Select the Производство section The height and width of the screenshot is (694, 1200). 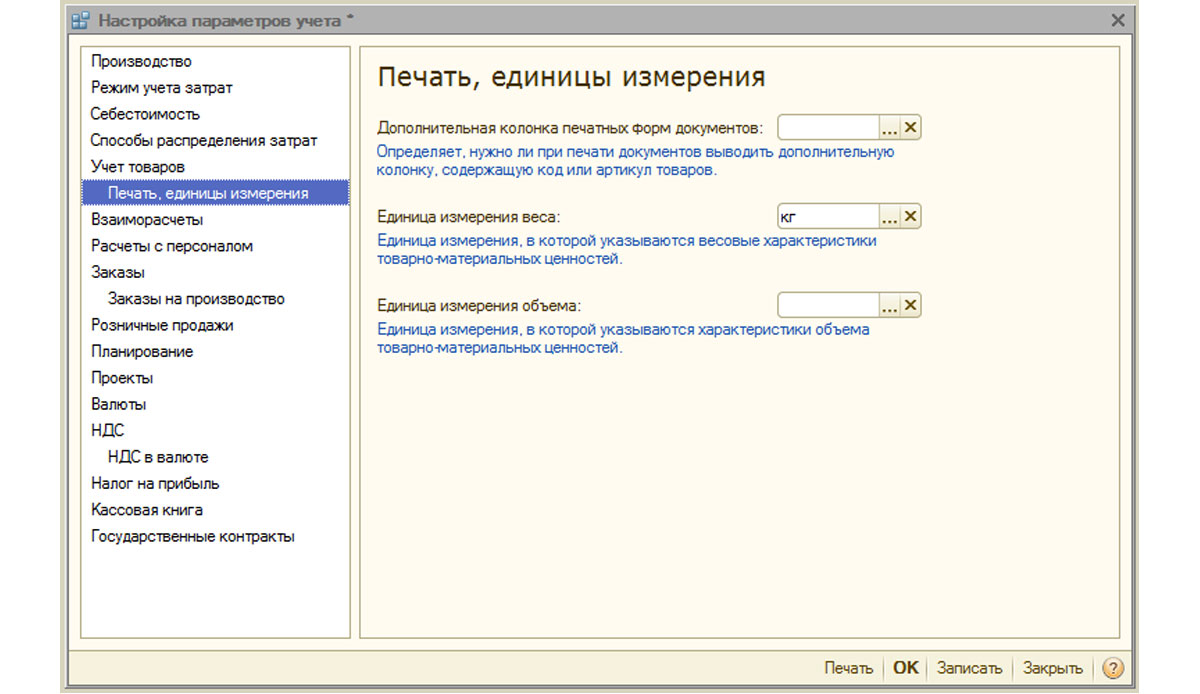(x=141, y=62)
